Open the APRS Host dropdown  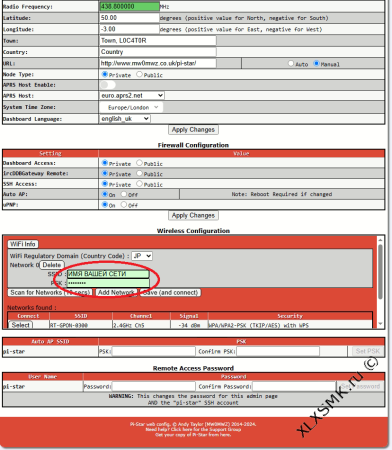pyautogui.click(x=132, y=96)
